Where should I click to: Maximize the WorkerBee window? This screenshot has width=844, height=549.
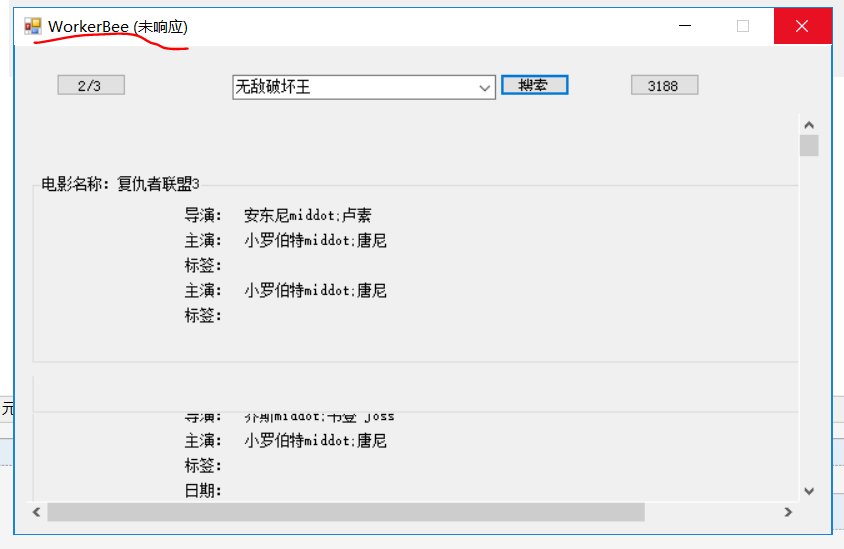[x=743, y=26]
